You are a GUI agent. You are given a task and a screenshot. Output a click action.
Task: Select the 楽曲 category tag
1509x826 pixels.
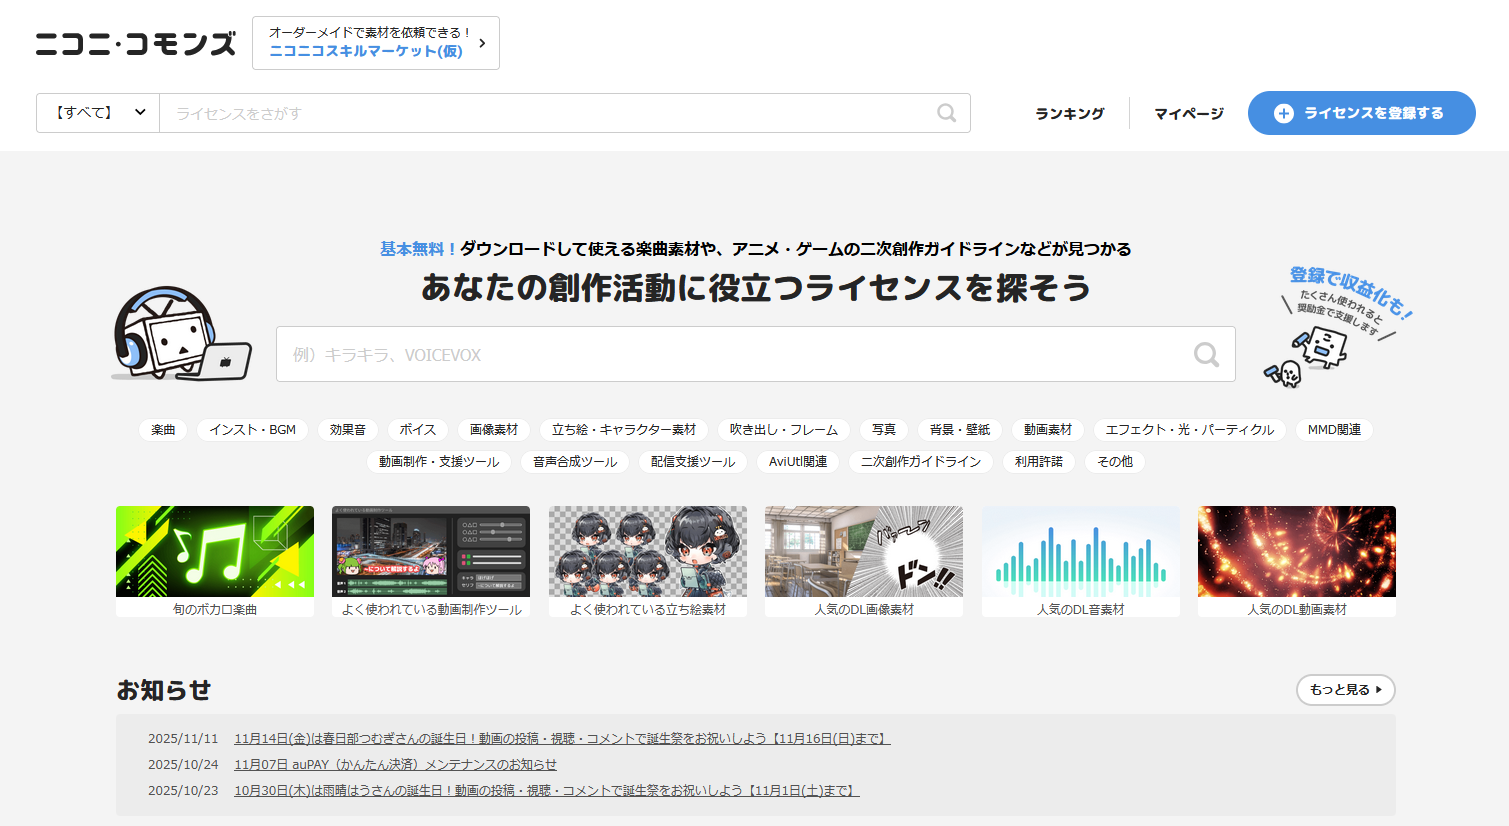point(163,430)
